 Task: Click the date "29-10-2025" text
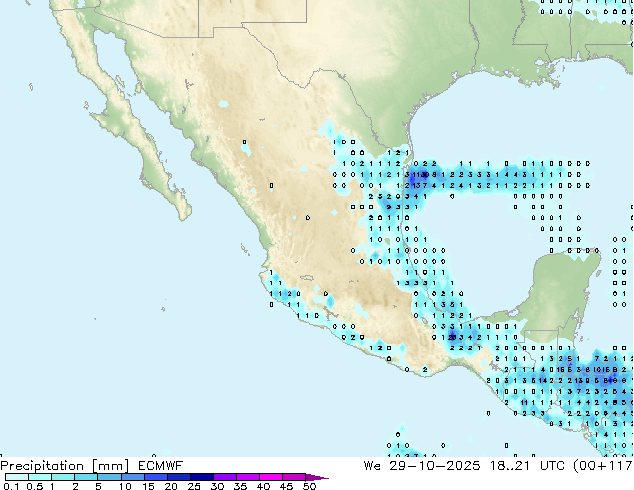click(435, 466)
